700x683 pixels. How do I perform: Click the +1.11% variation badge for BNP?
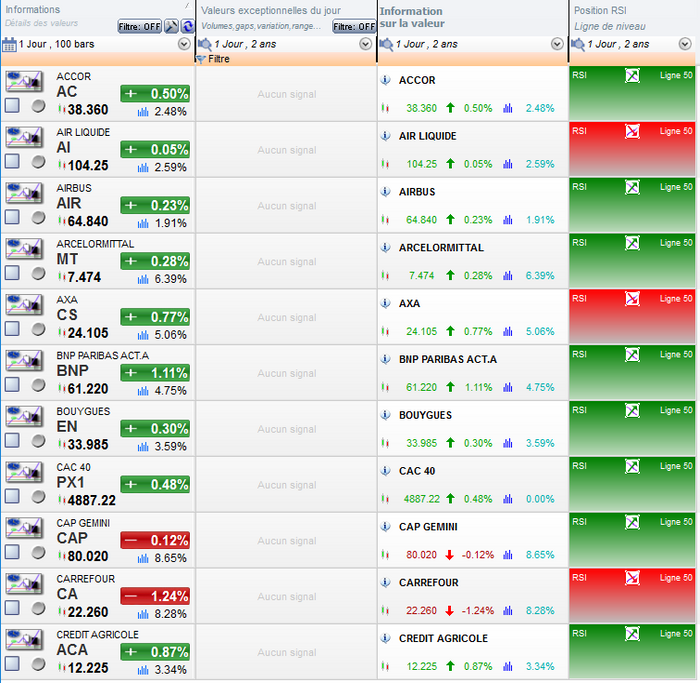tap(155, 373)
